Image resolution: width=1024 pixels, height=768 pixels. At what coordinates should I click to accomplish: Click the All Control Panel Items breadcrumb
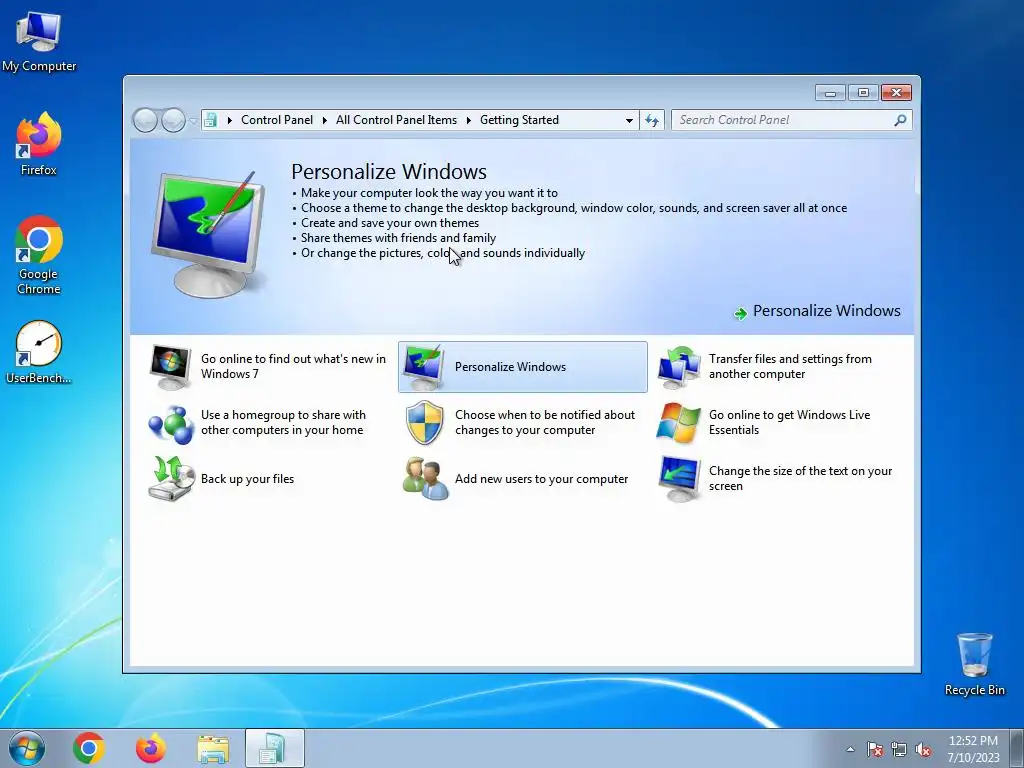396,120
